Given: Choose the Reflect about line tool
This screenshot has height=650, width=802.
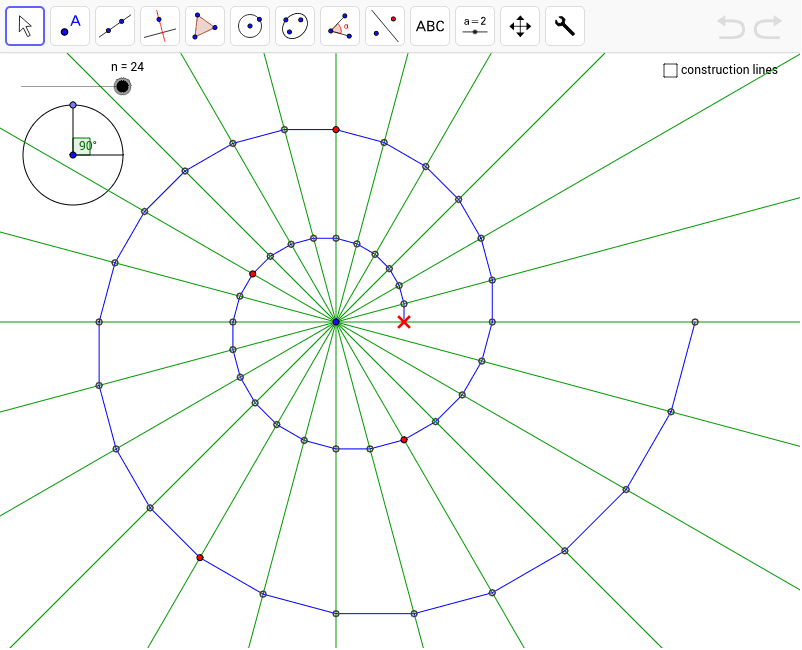Looking at the screenshot, I should 385,26.
